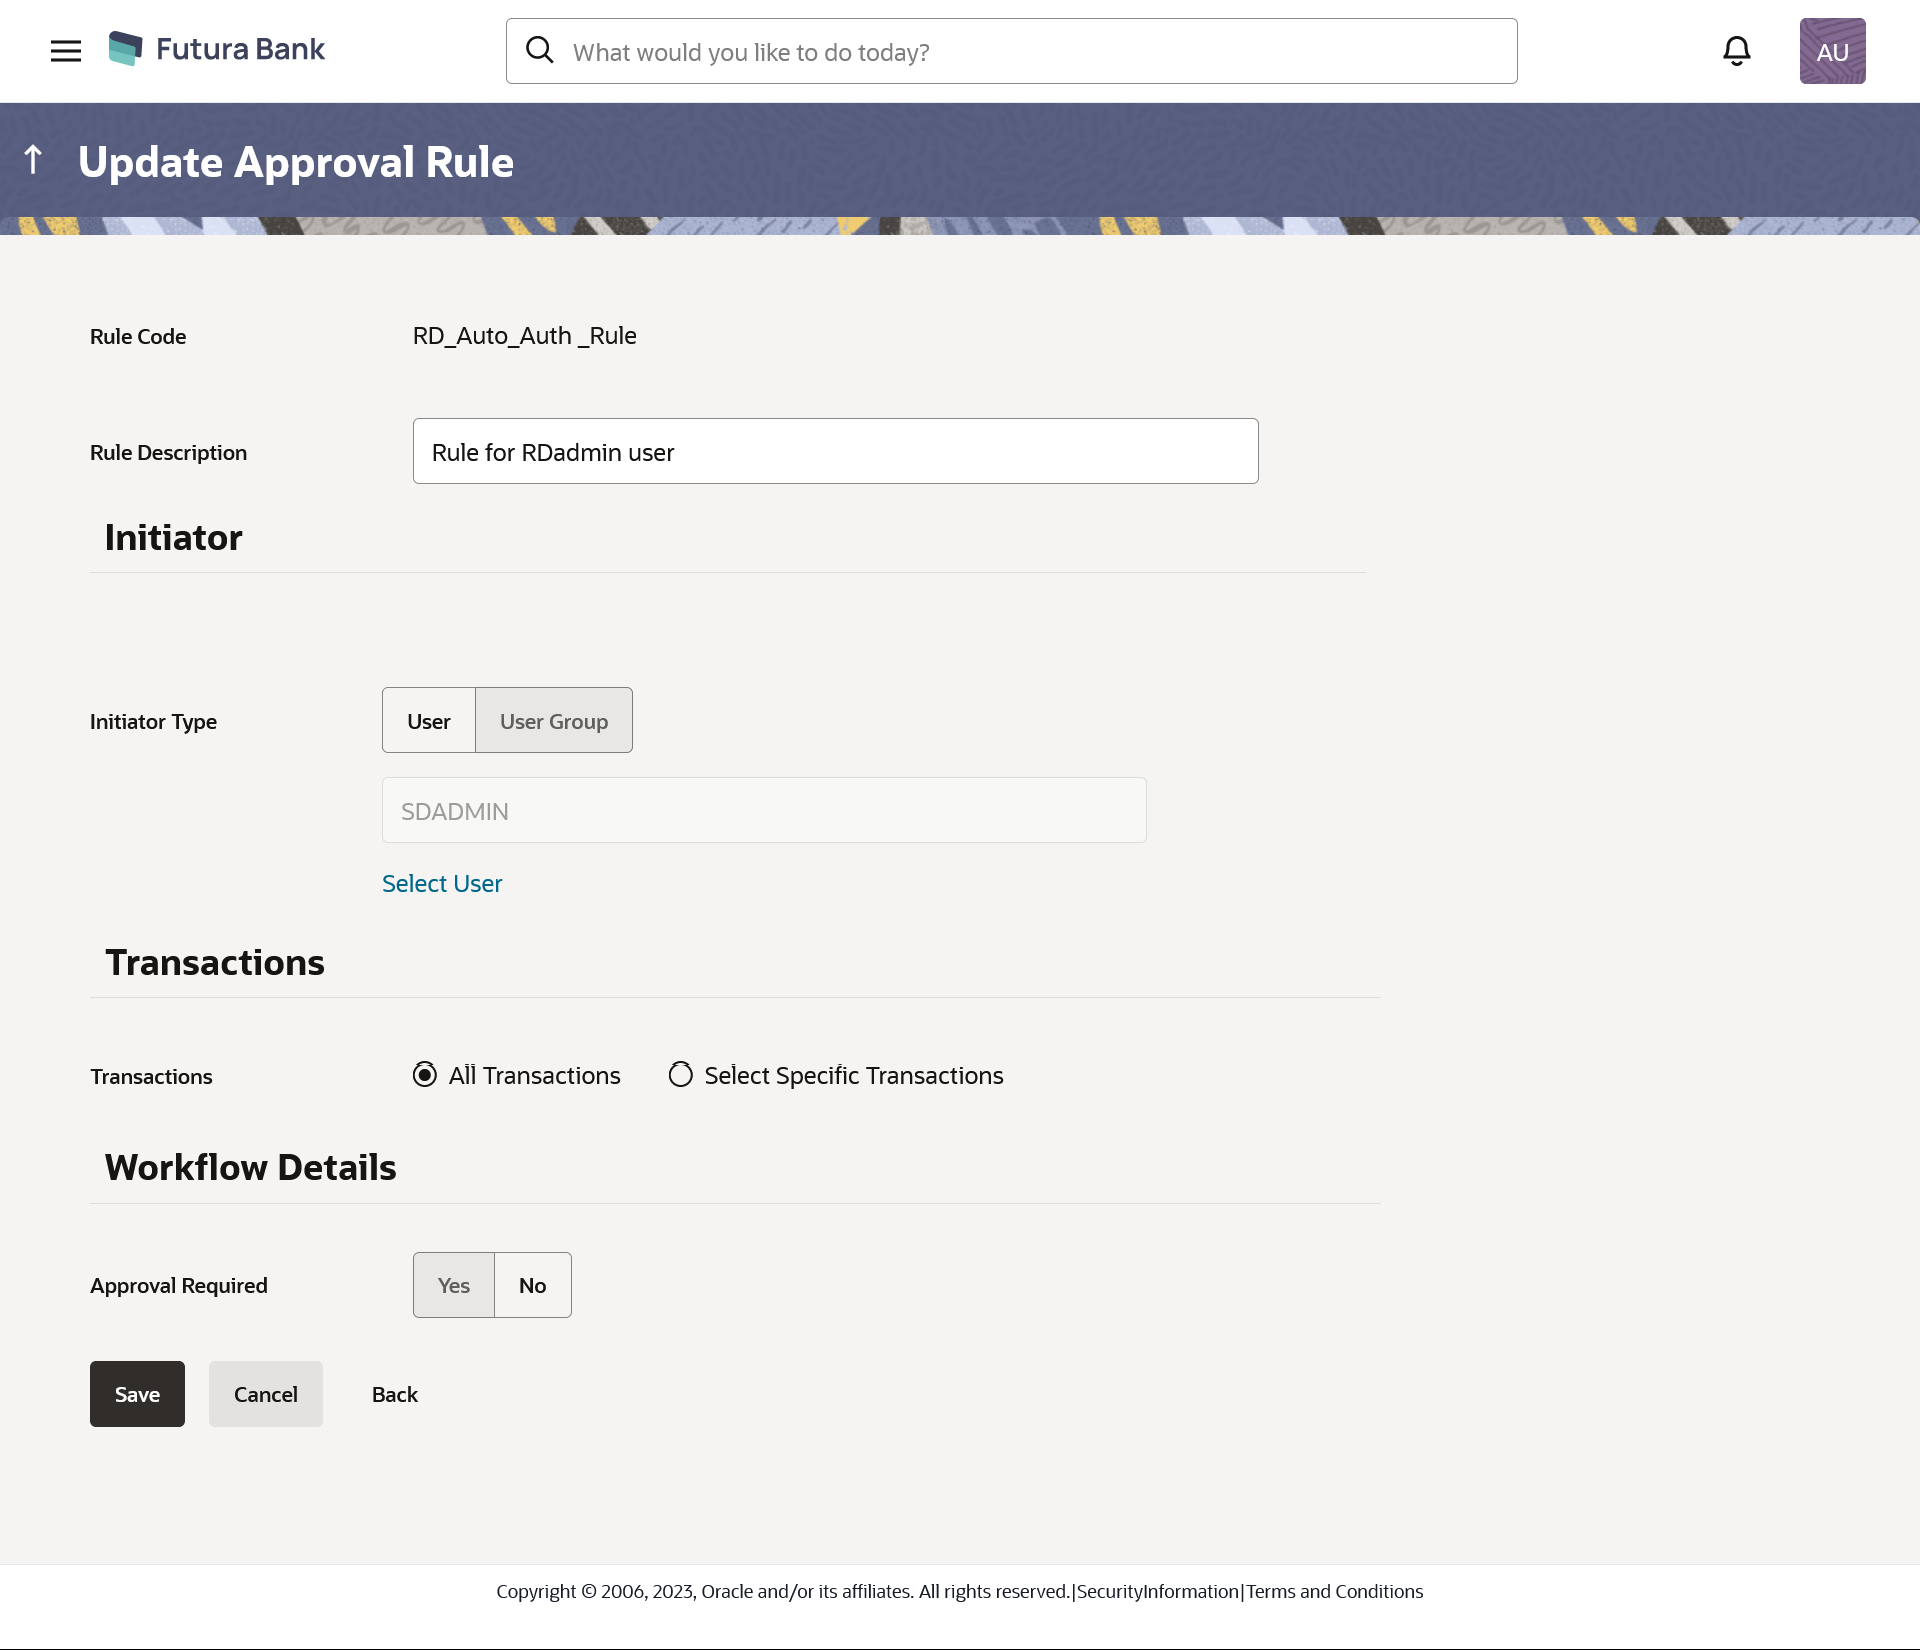Click the back arrow beside Update Approval Rule
The width and height of the screenshot is (1920, 1650).
tap(33, 160)
